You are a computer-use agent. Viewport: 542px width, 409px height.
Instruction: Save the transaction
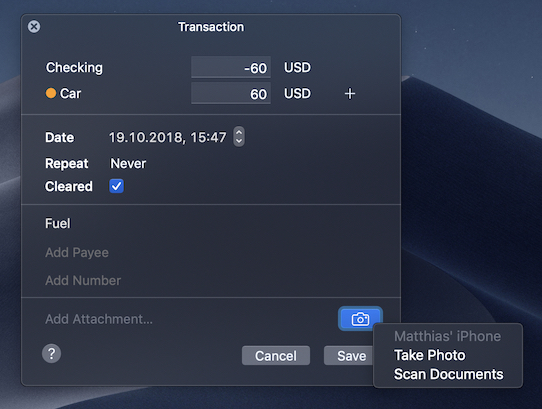coord(348,355)
